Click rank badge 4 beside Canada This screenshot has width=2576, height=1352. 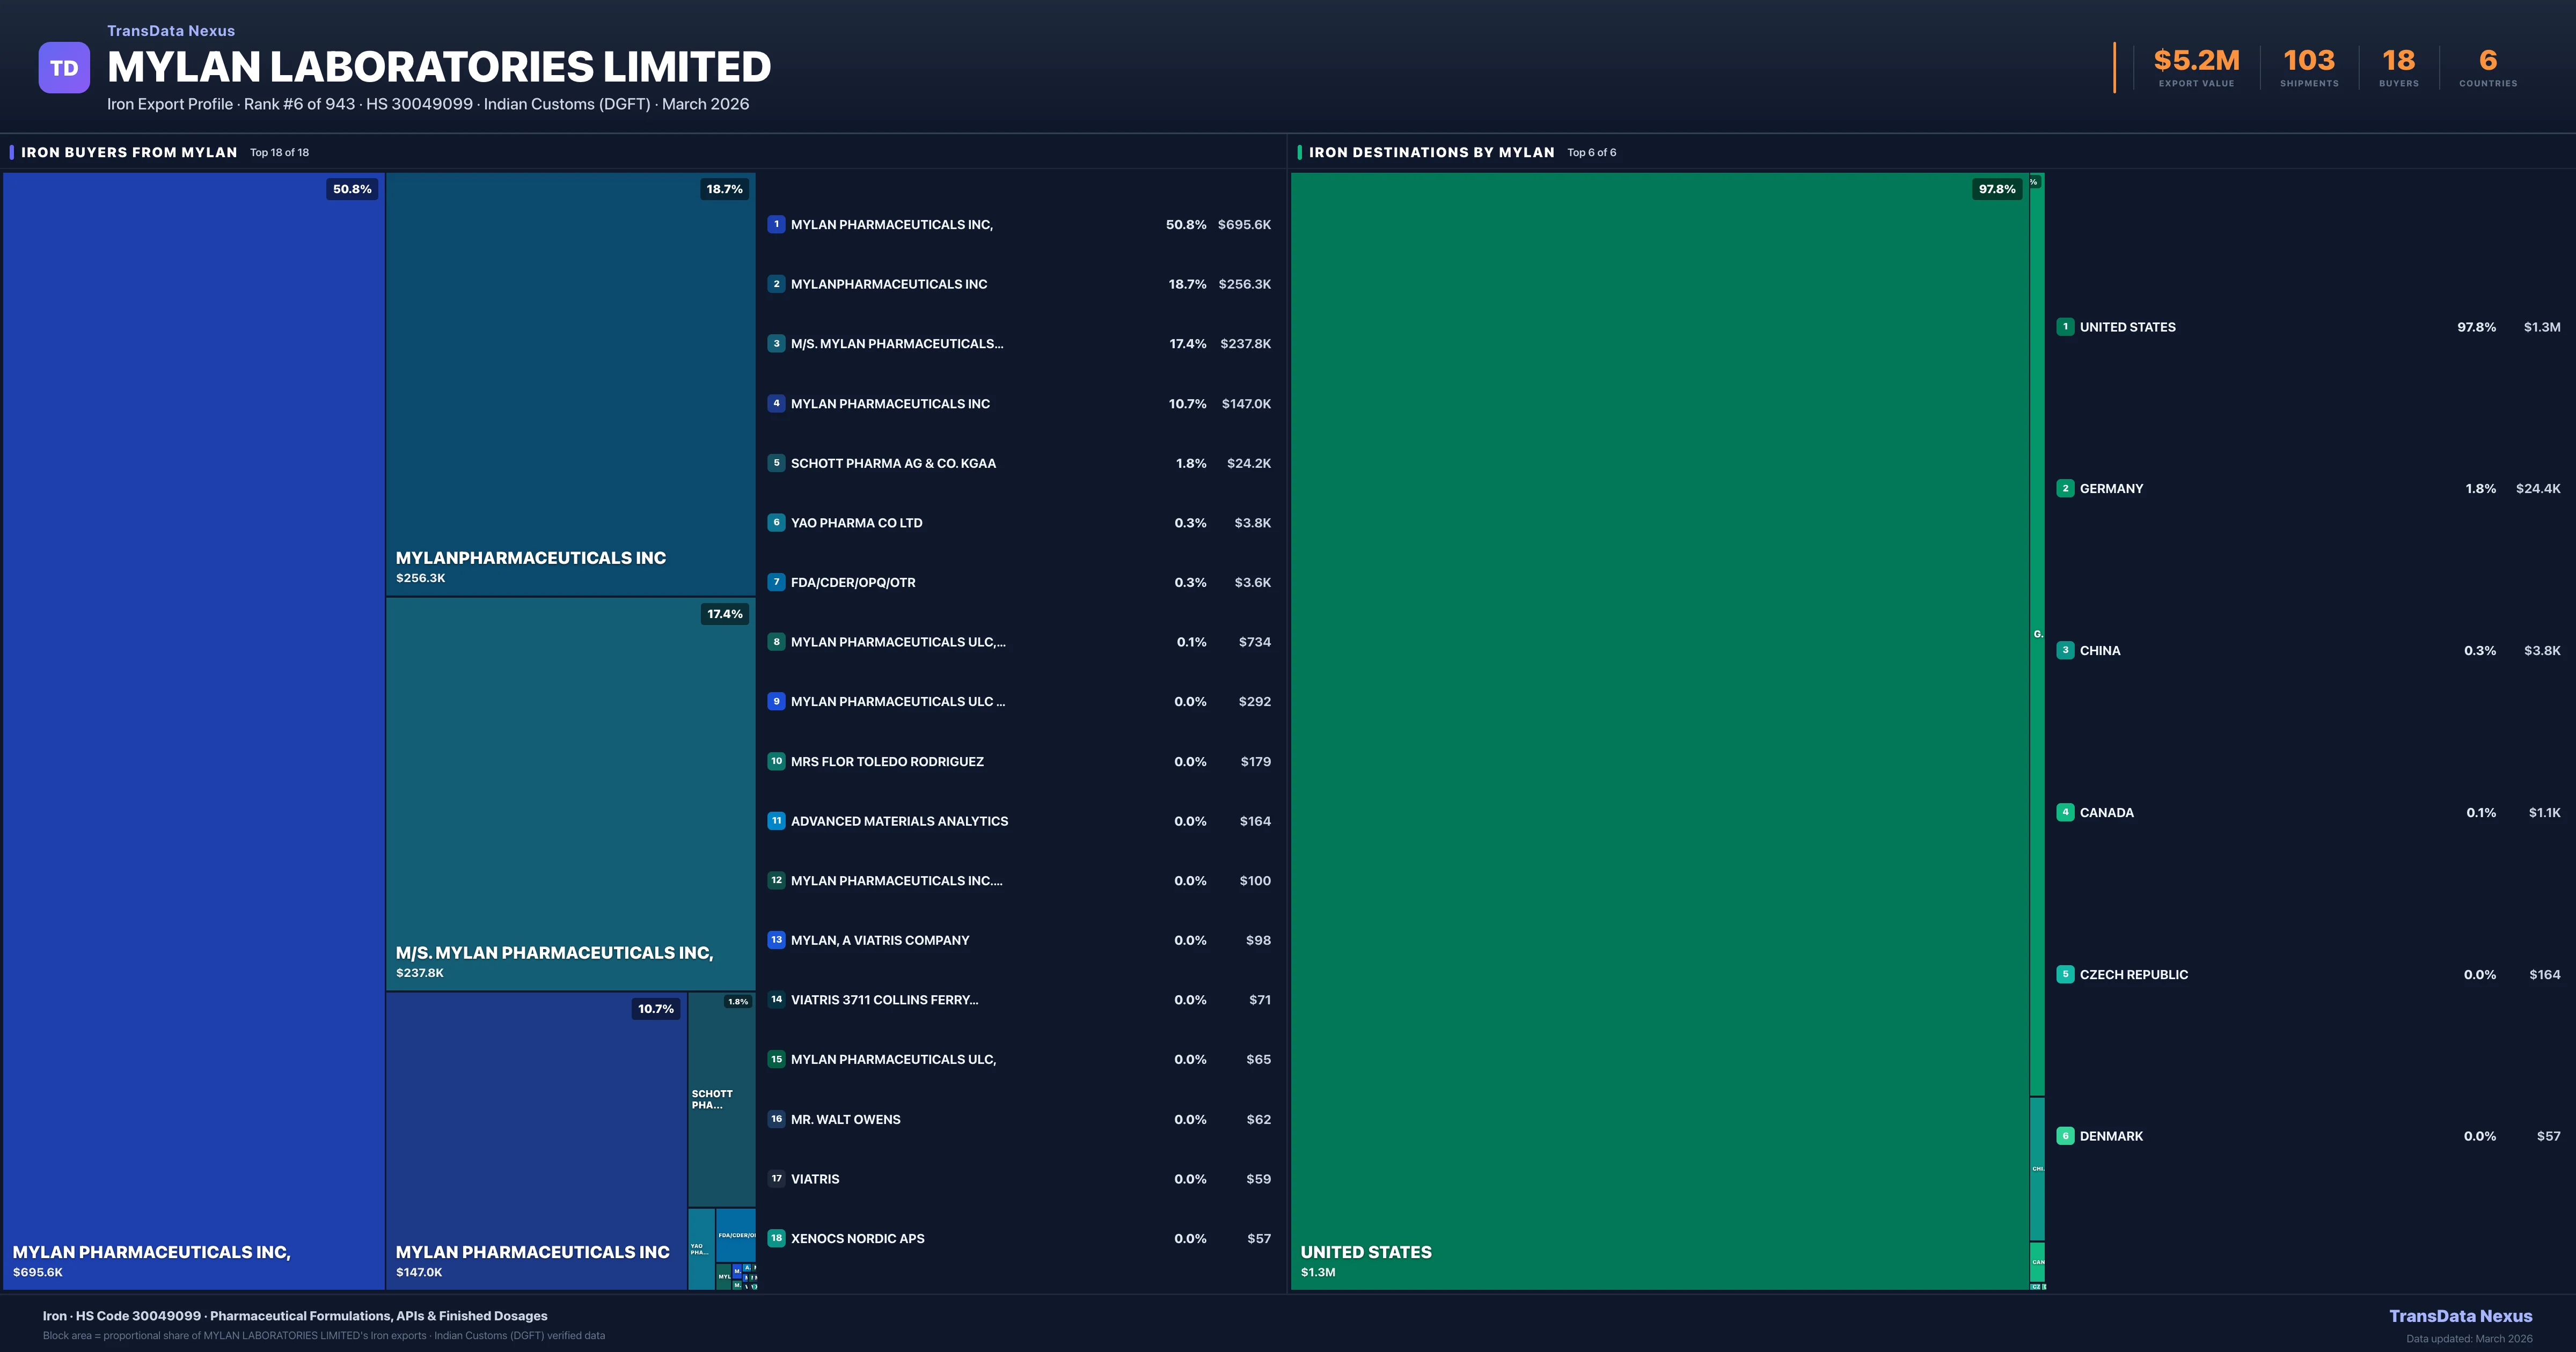pyautogui.click(x=2065, y=813)
